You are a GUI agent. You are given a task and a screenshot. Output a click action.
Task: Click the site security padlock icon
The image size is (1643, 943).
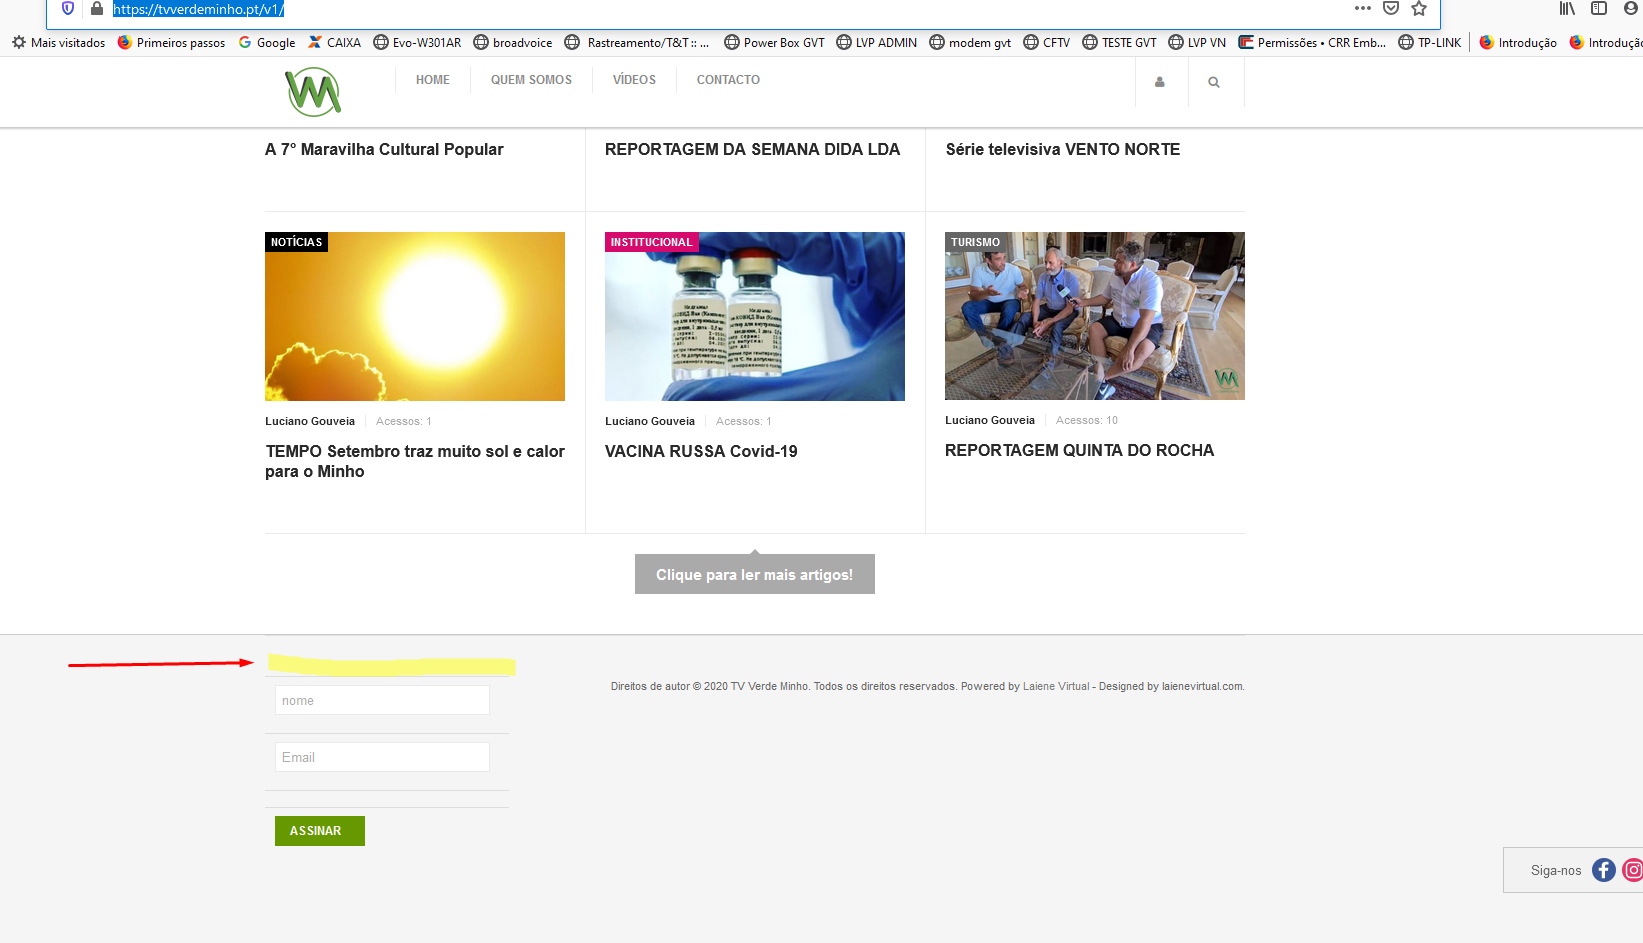click(x=97, y=9)
